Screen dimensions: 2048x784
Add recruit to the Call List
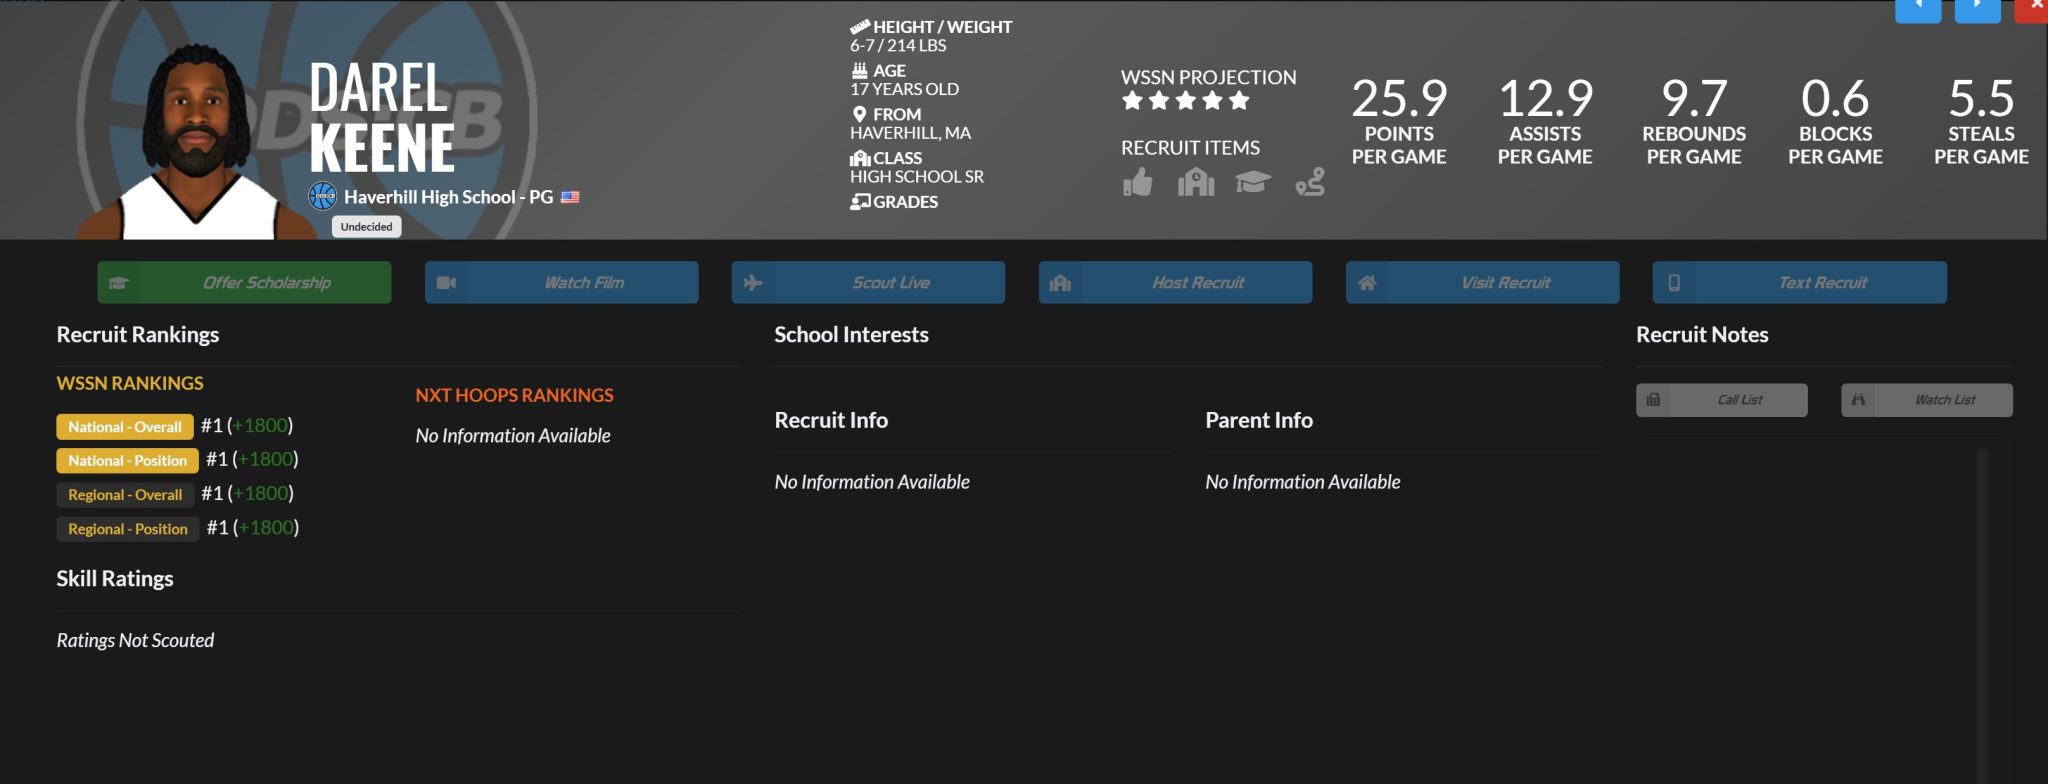coord(1721,400)
